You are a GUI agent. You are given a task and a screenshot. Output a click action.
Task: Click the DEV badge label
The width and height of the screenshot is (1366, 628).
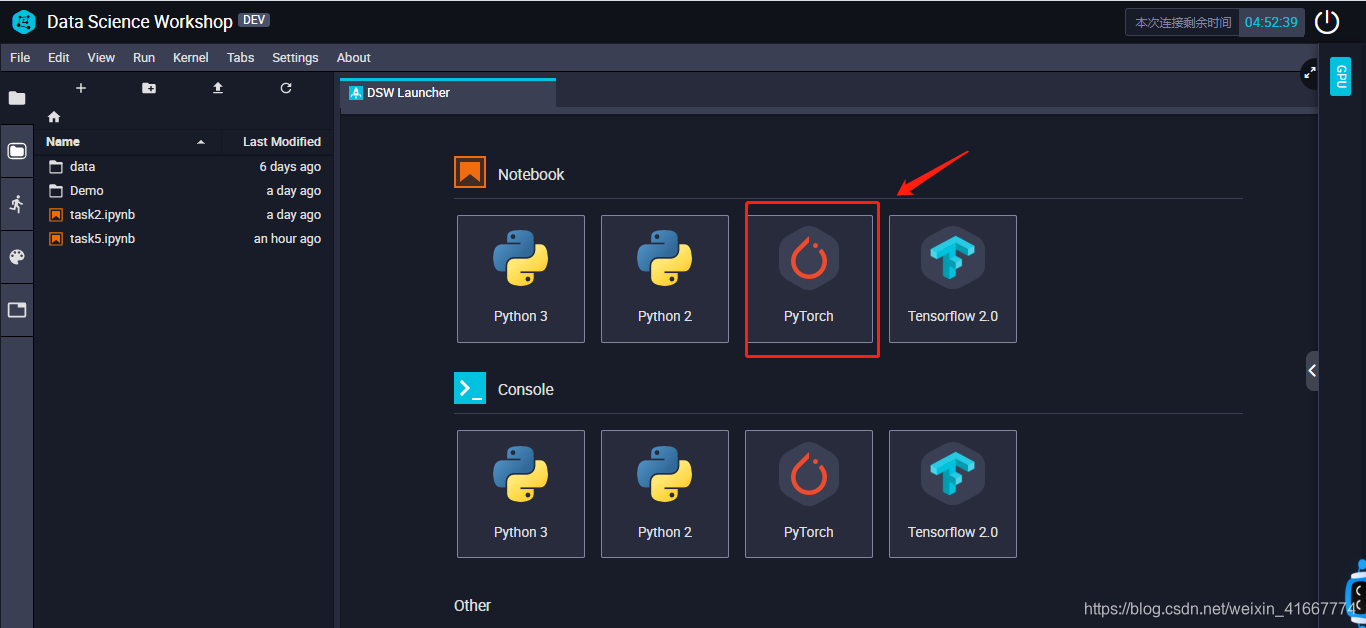click(254, 20)
